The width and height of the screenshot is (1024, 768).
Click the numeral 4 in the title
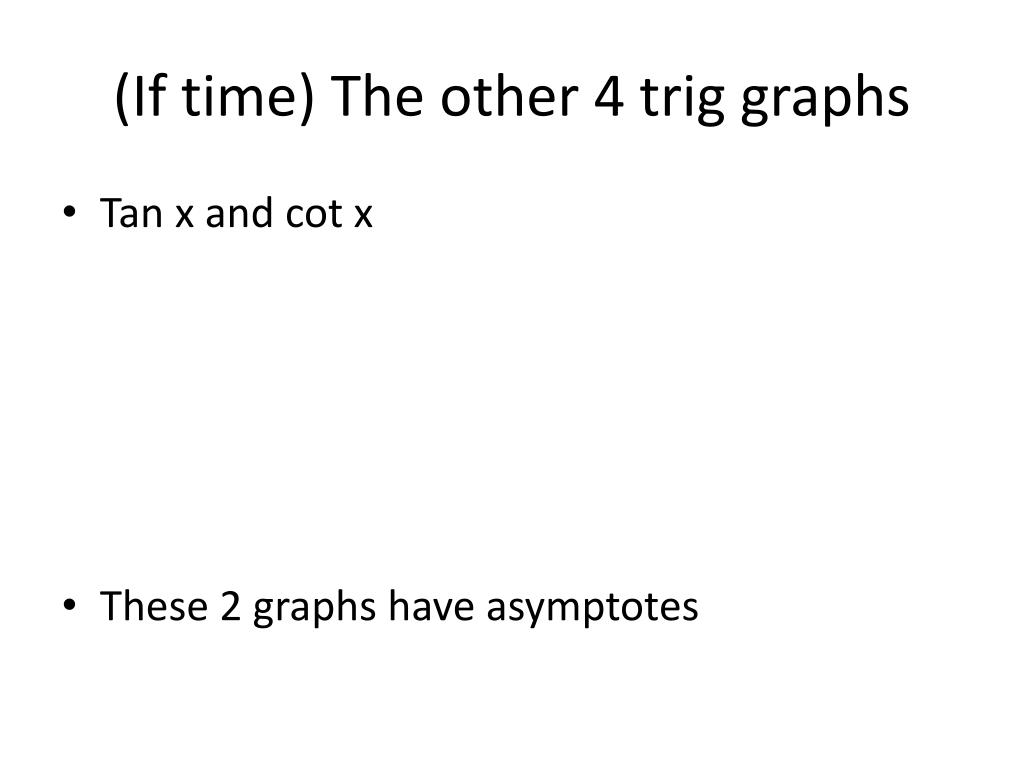coord(609,95)
